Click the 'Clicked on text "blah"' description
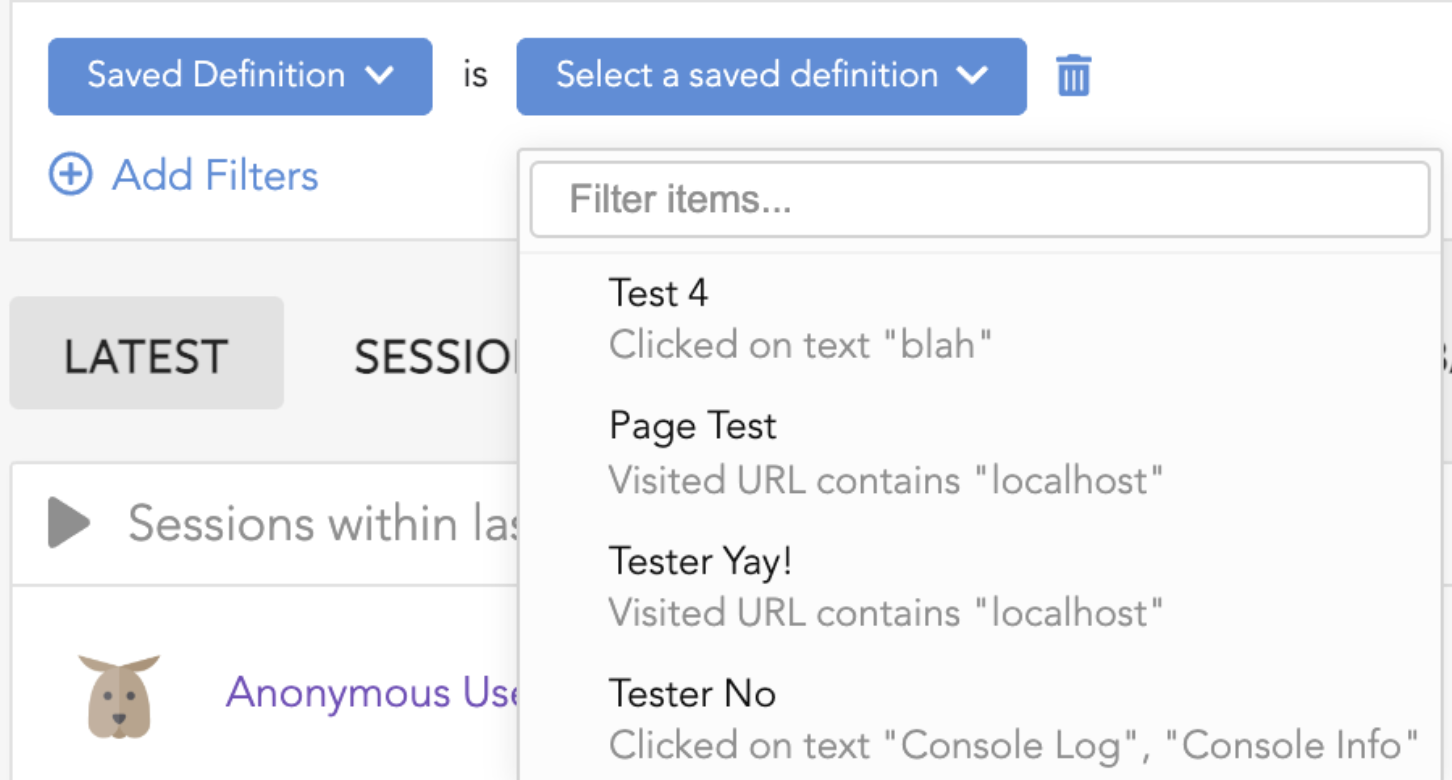This screenshot has width=1452, height=780. point(800,345)
